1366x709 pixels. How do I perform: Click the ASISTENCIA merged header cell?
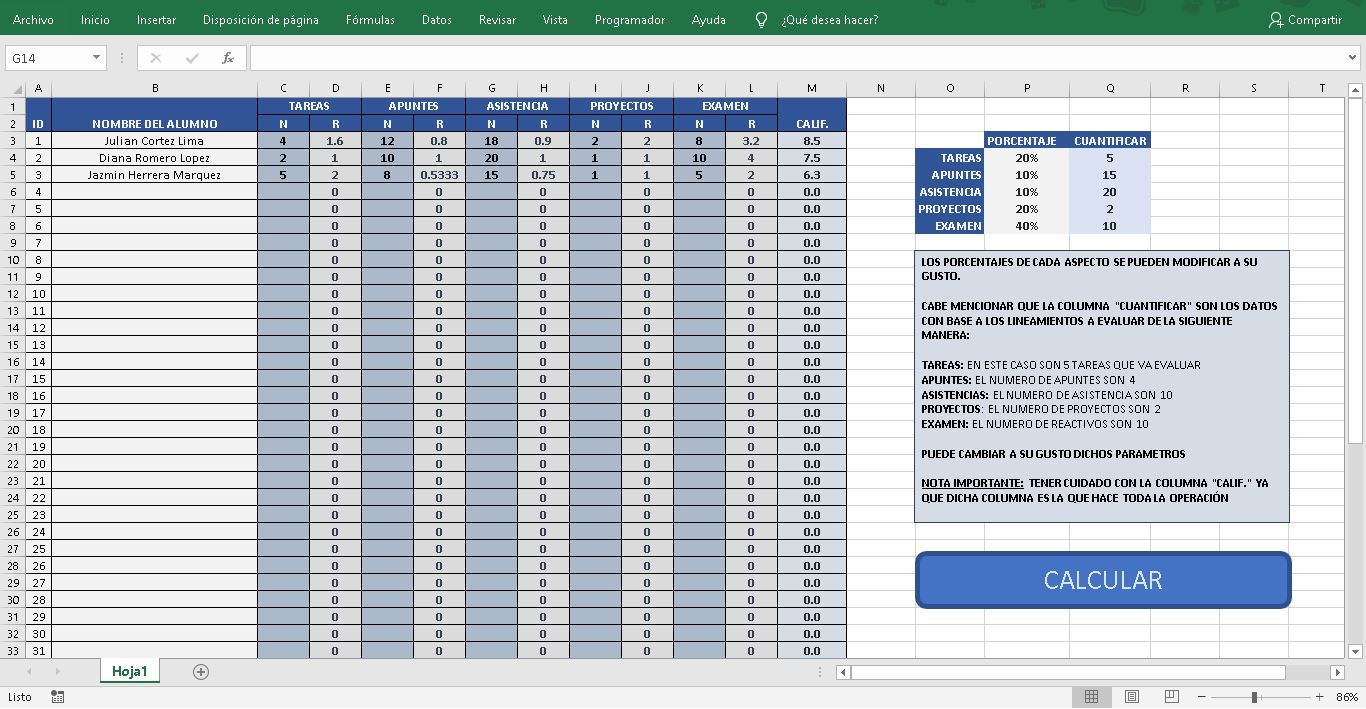(517, 106)
